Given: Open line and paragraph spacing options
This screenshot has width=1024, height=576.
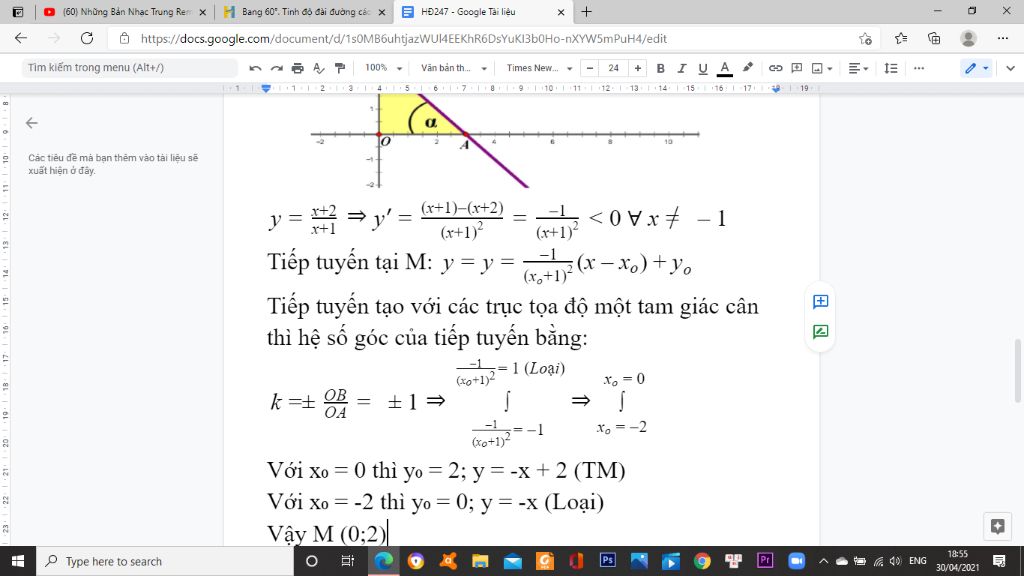Looking at the screenshot, I should click(x=891, y=68).
